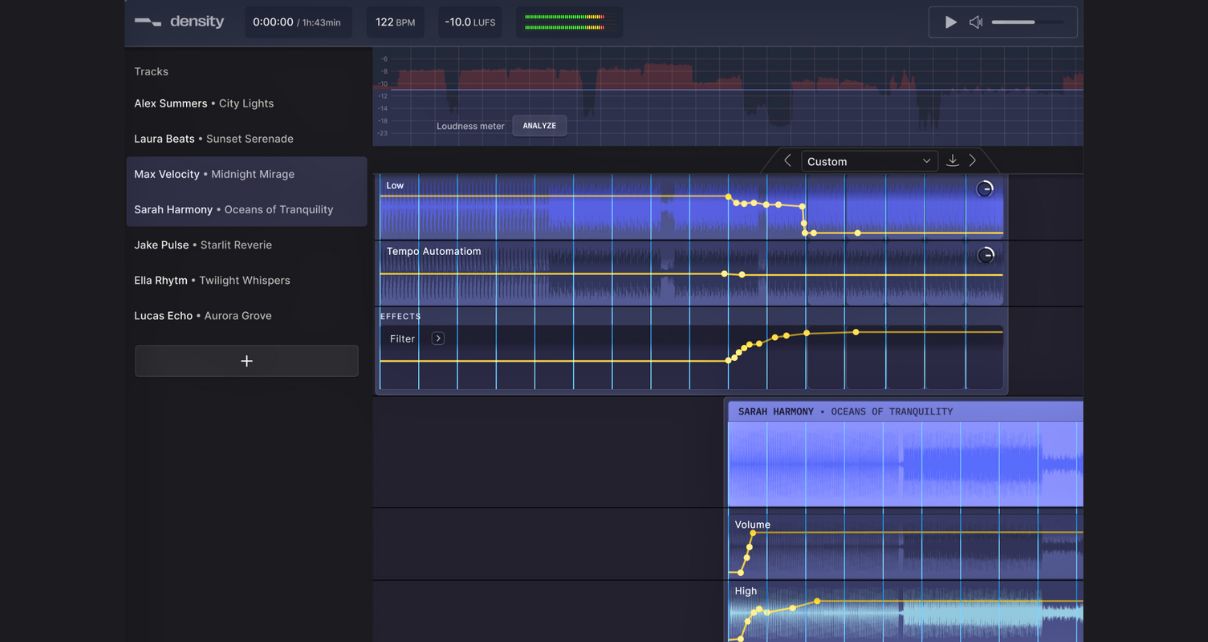The width and height of the screenshot is (1208, 642).
Task: Expand the Filter effect settings arrow
Action: 437,338
